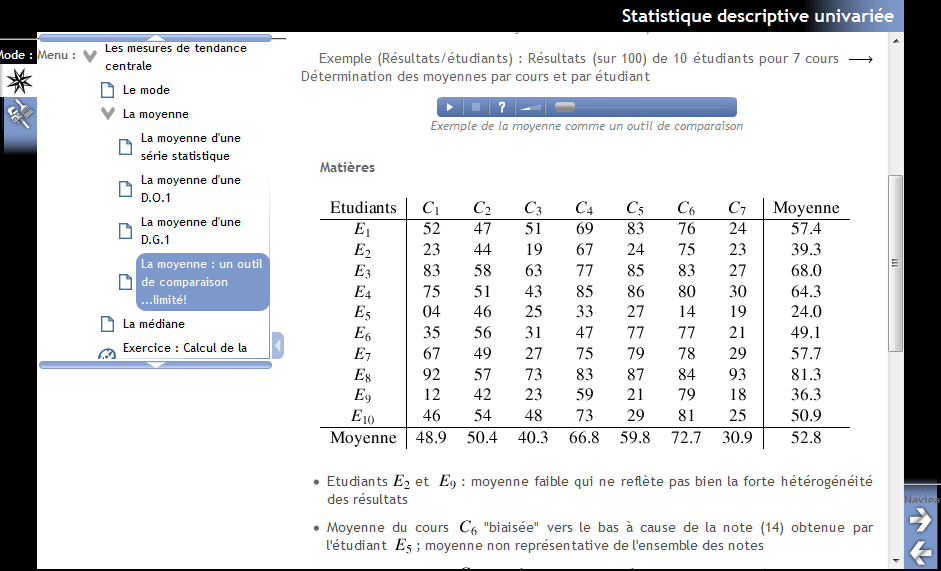Open the Le mode page
The image size is (941, 571).
click(x=146, y=90)
